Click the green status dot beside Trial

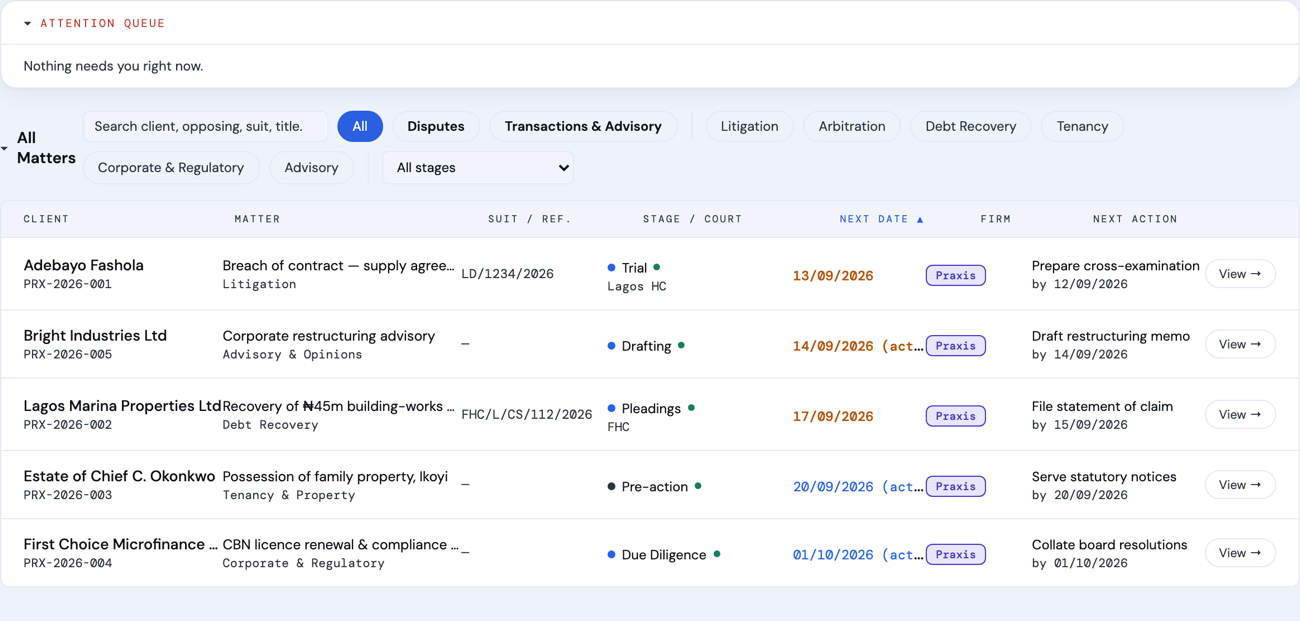coord(657,267)
